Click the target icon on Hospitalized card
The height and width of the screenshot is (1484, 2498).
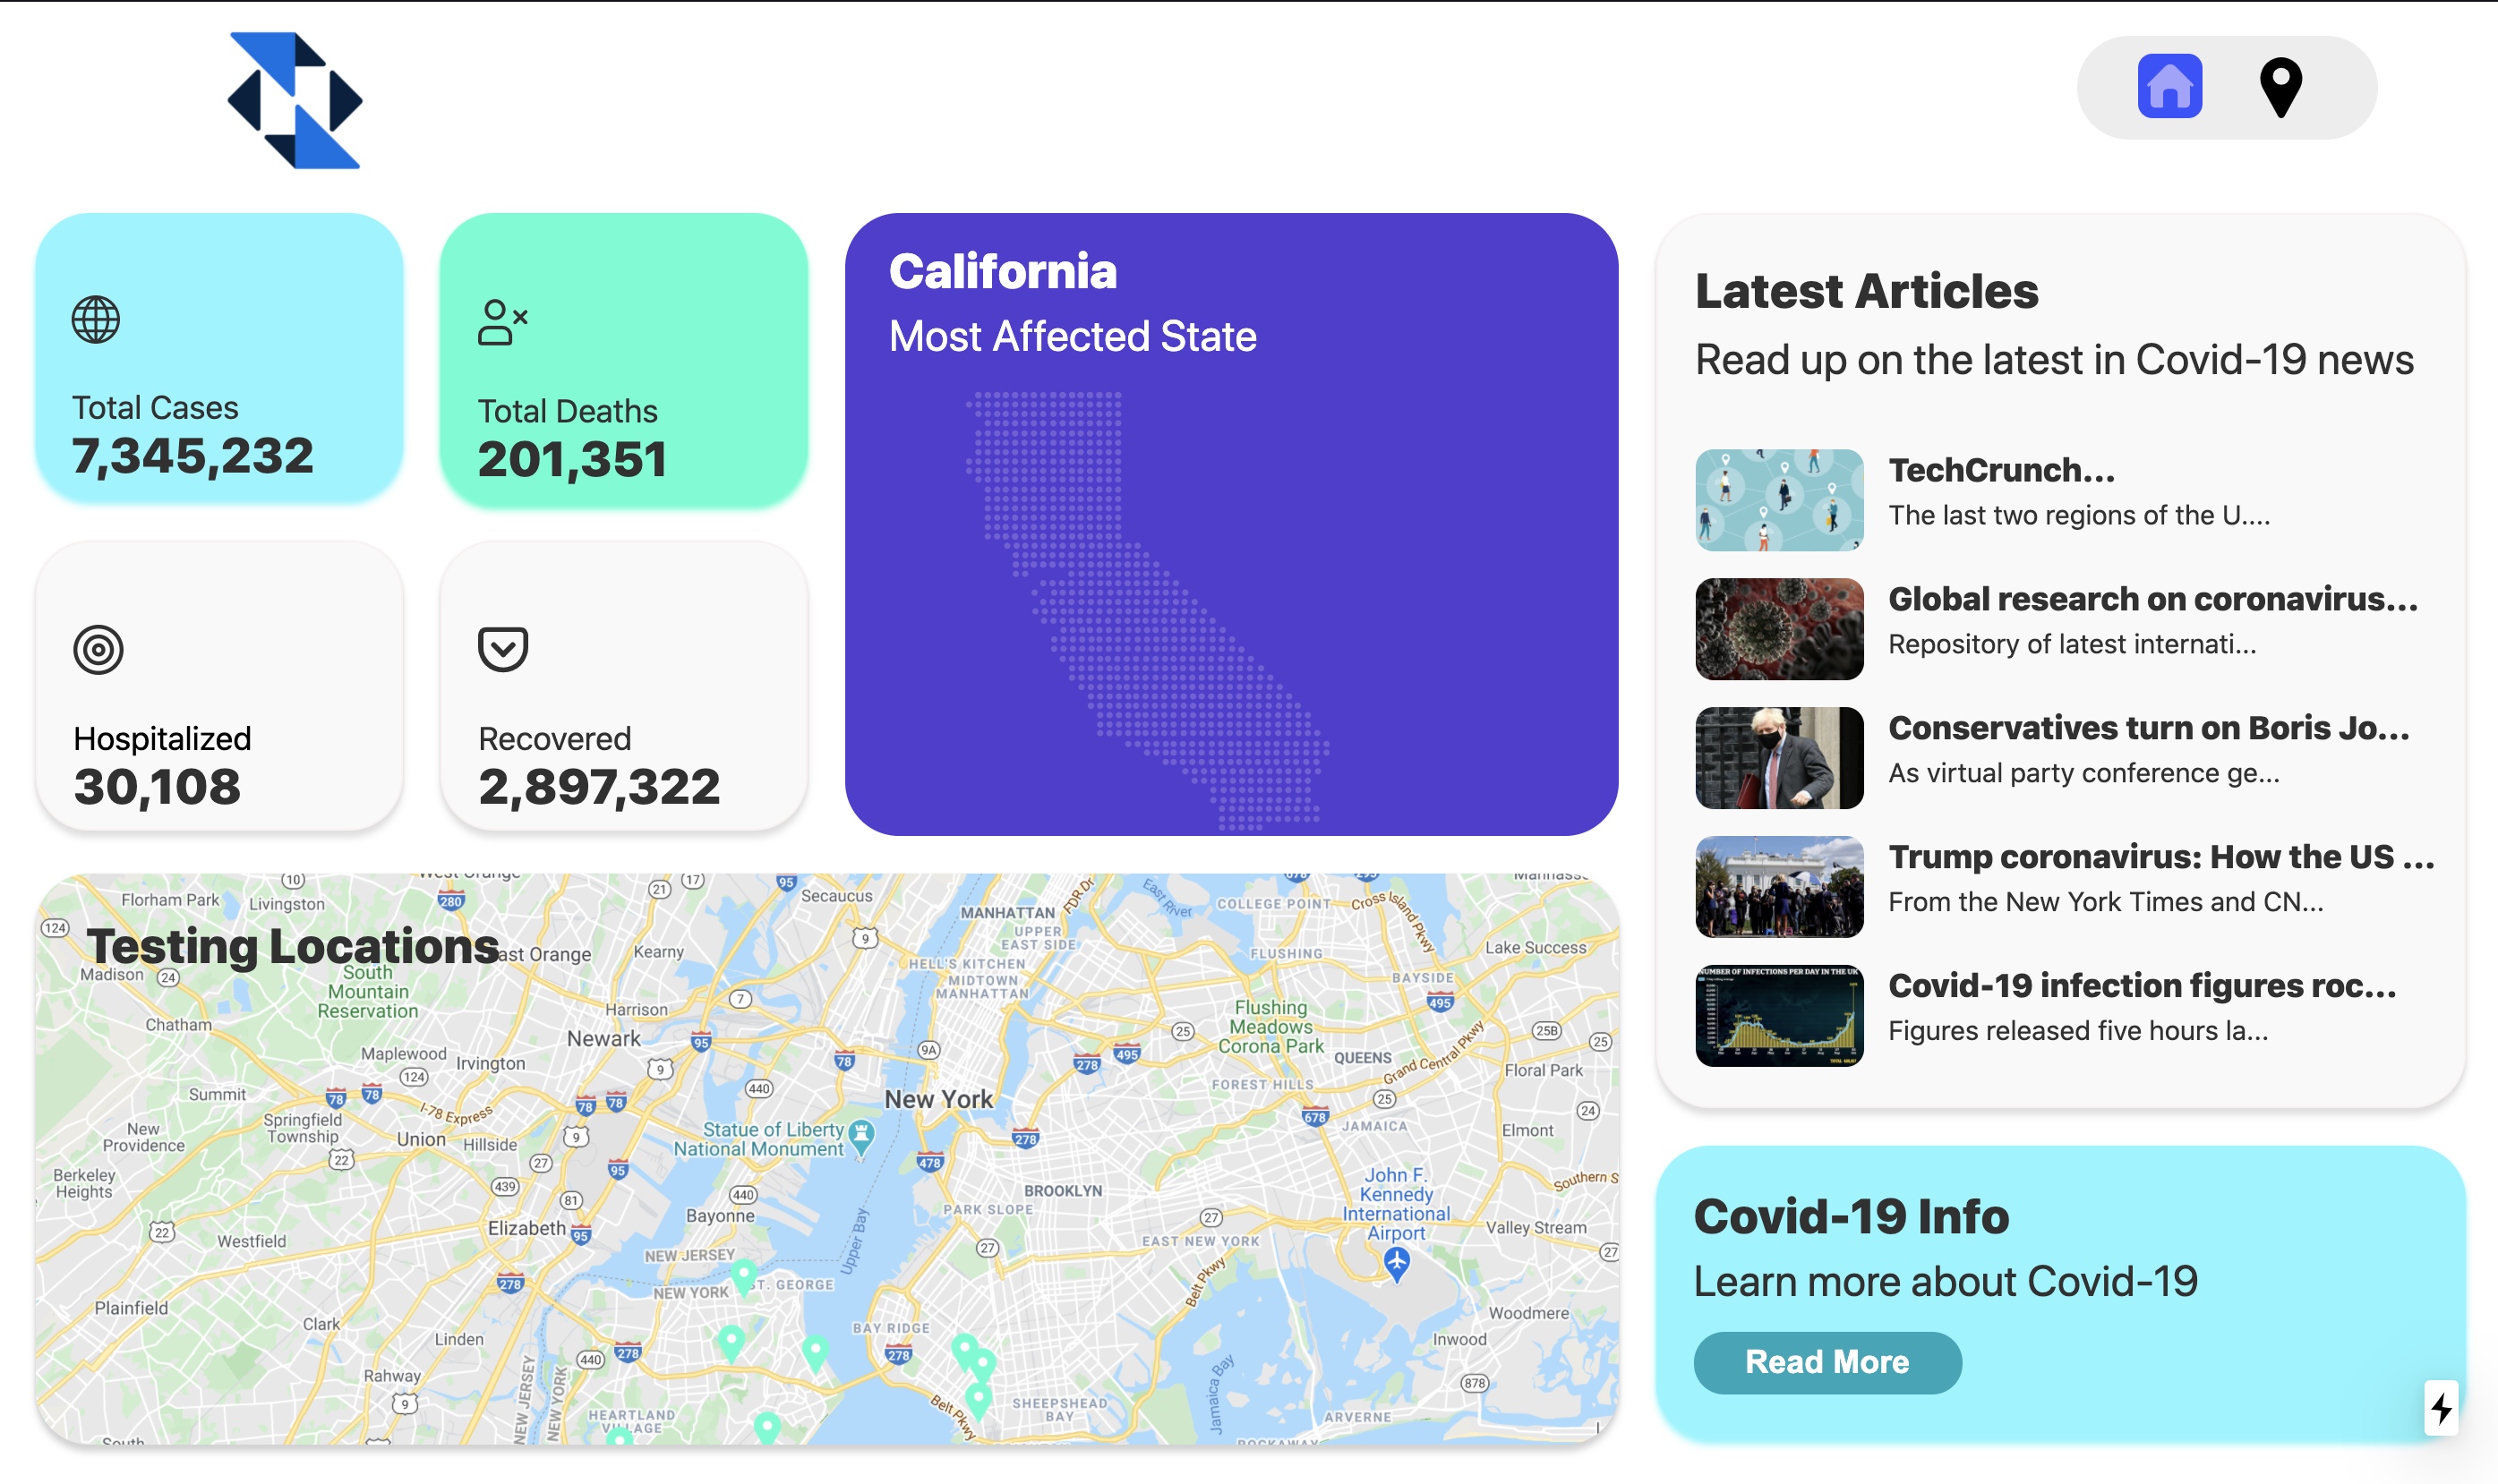pos(98,650)
